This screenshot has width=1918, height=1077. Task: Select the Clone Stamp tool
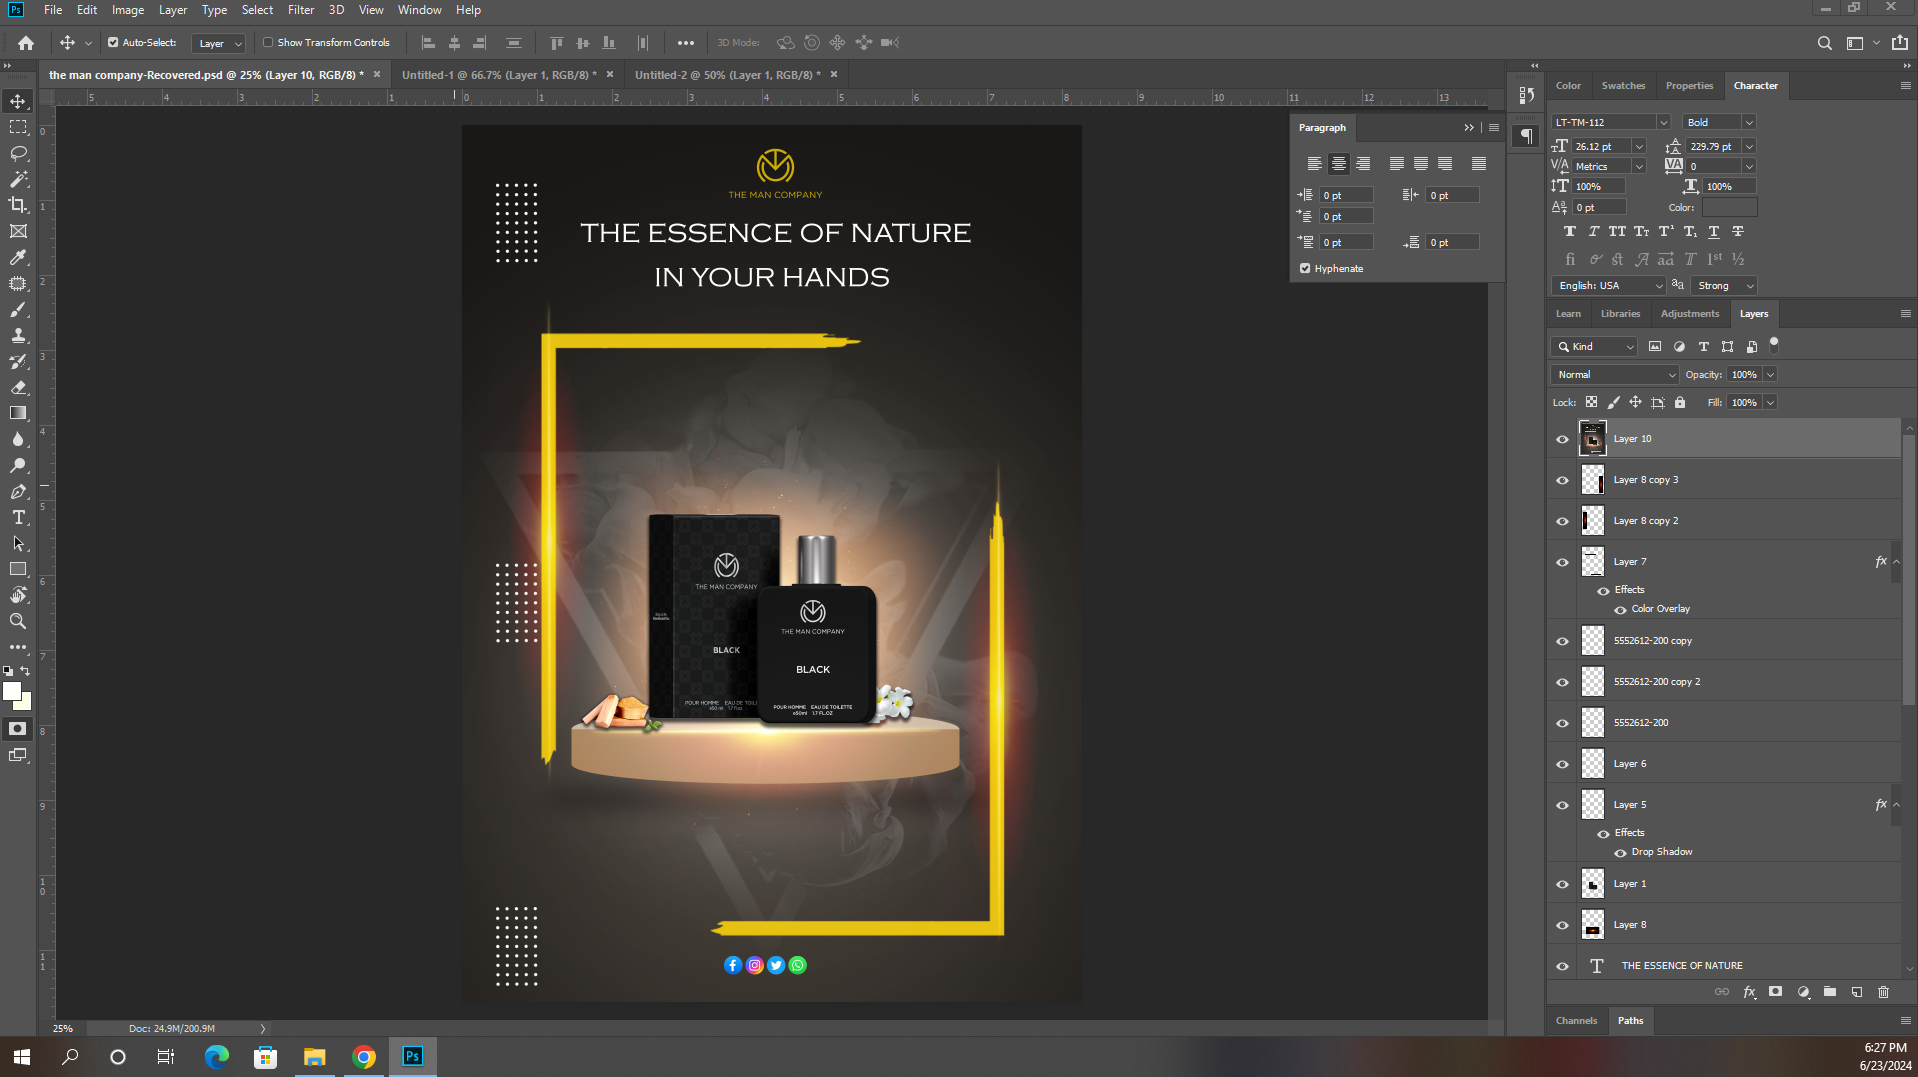18,335
